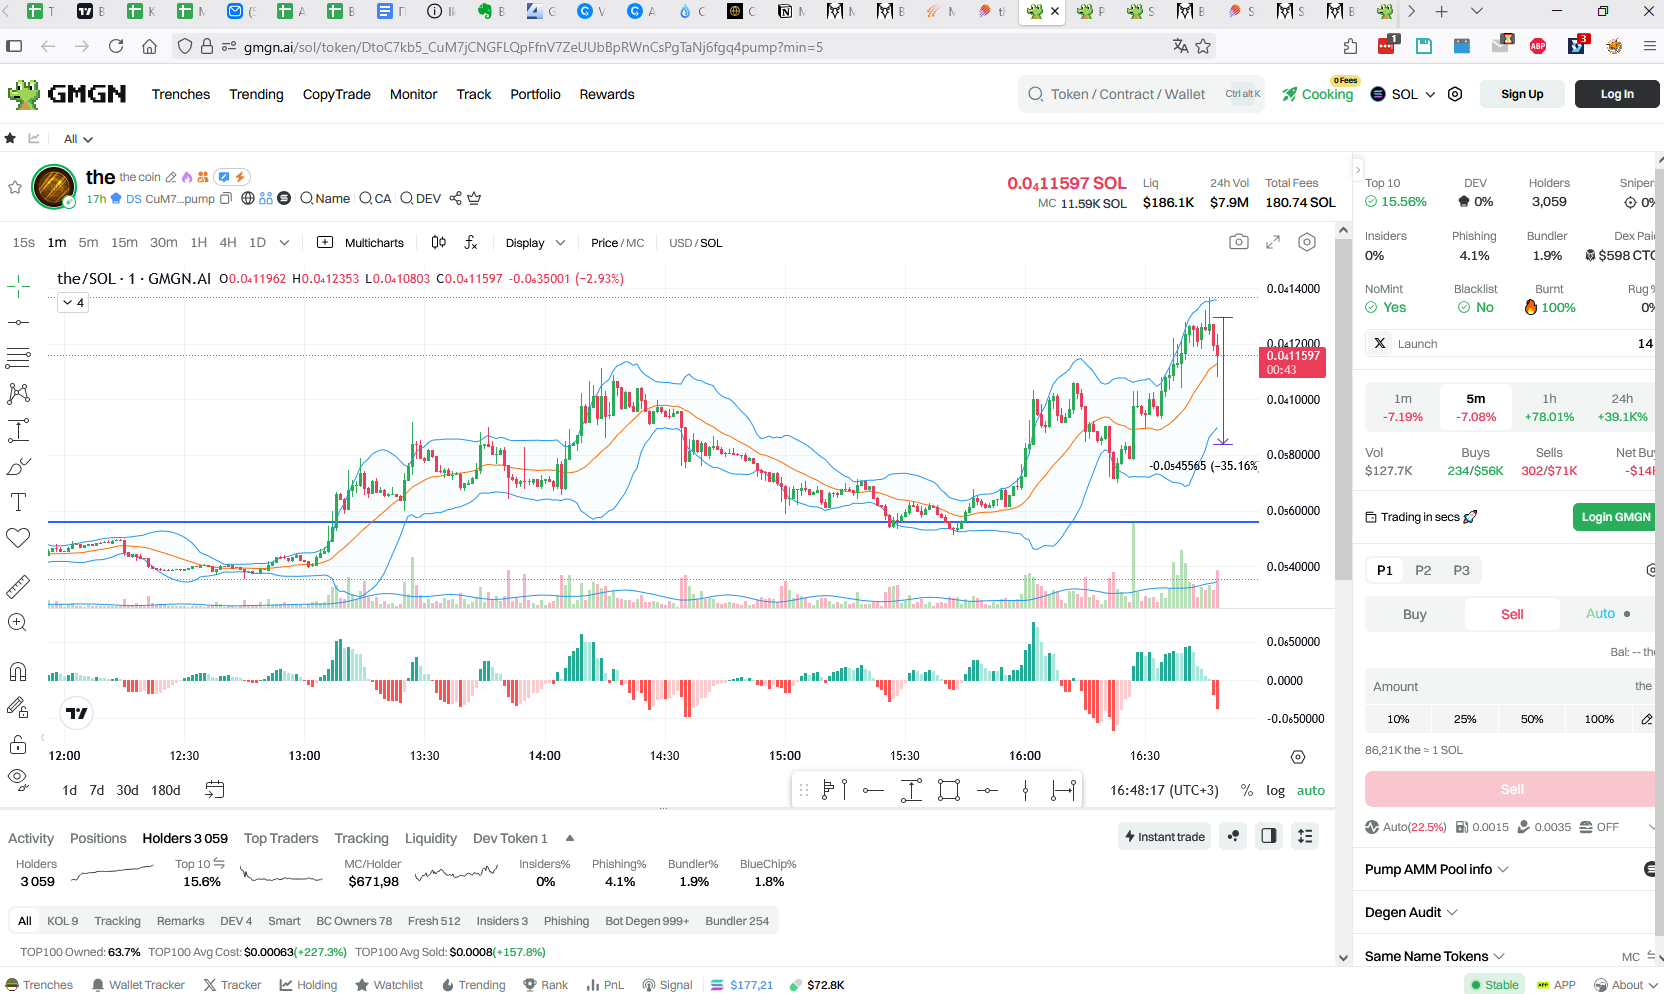Click the Sign Up button

[1522, 94]
